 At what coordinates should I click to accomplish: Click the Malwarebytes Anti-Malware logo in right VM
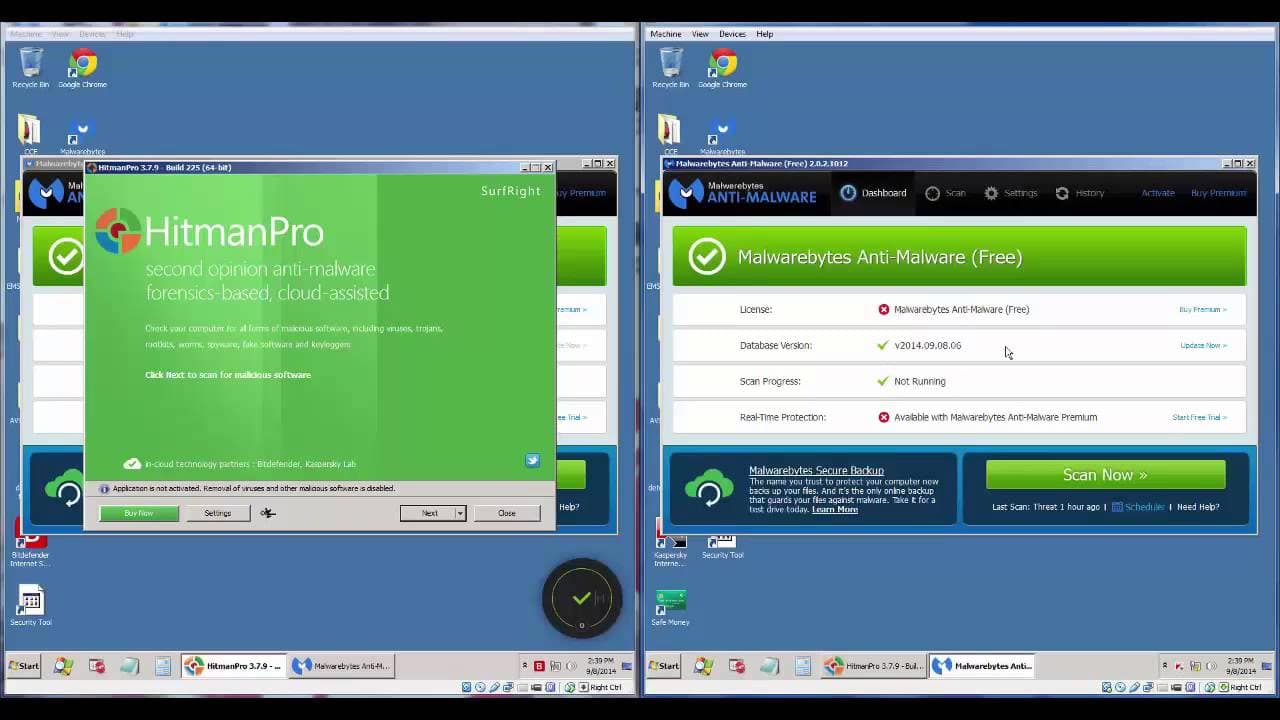coord(743,192)
